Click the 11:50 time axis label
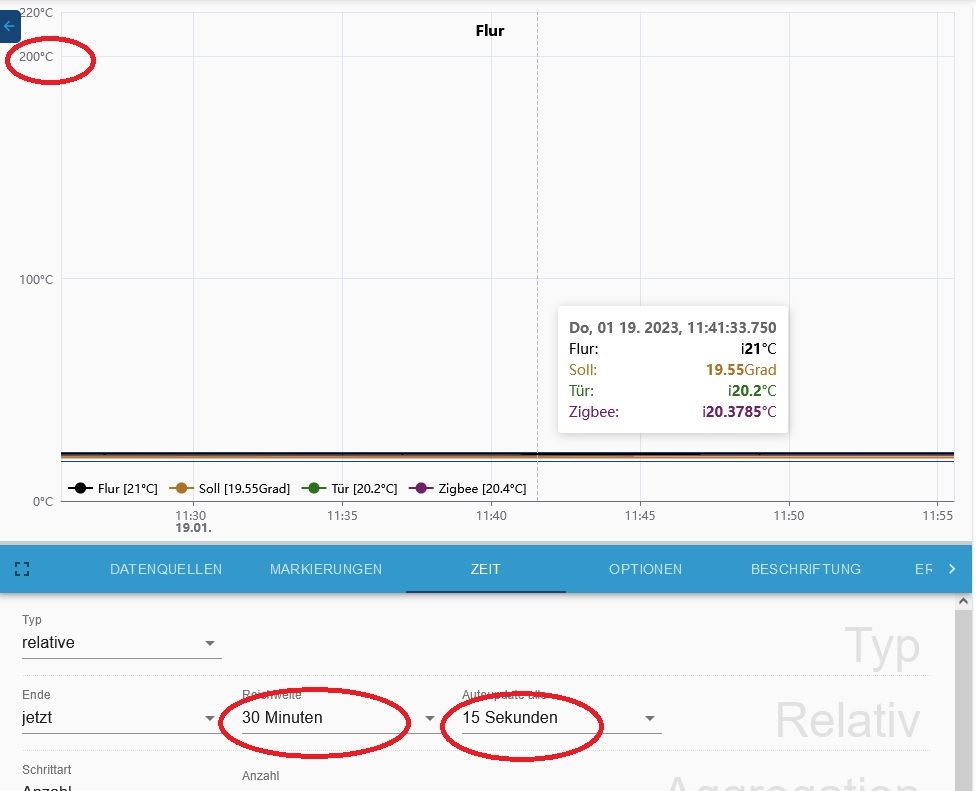The width and height of the screenshot is (976, 791). 789,515
